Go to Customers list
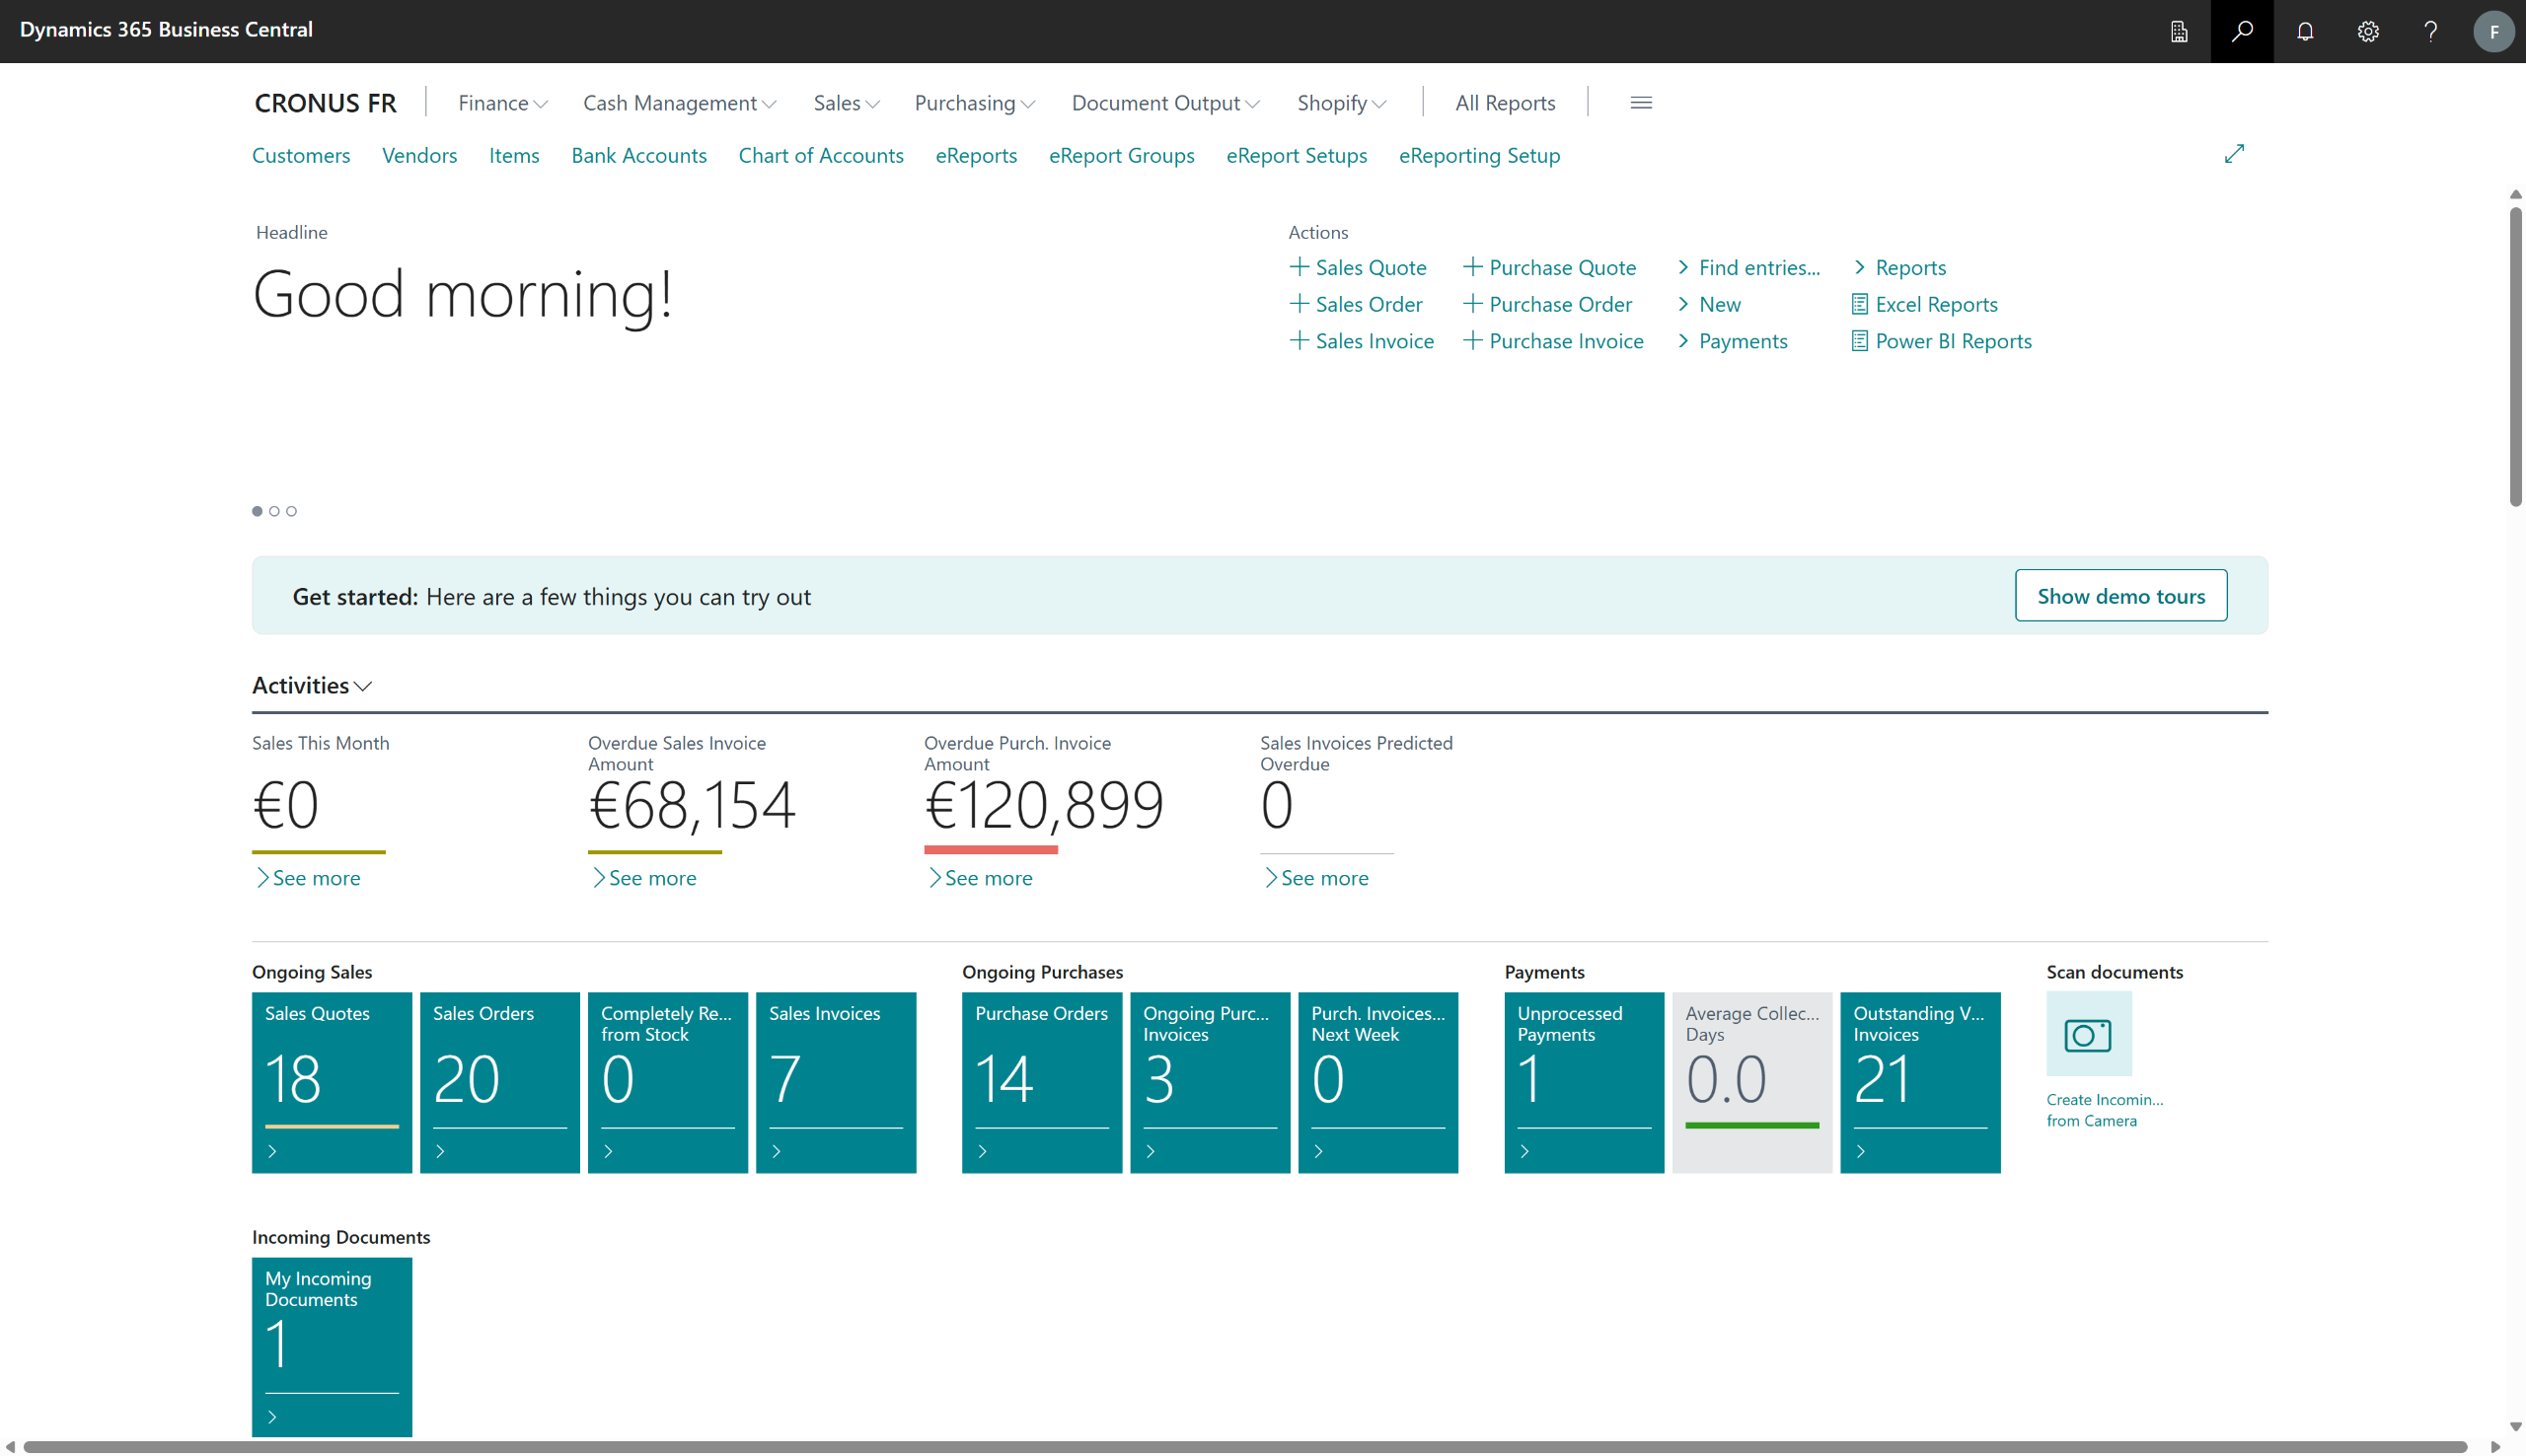This screenshot has height=1456, width=2526. [x=301, y=155]
